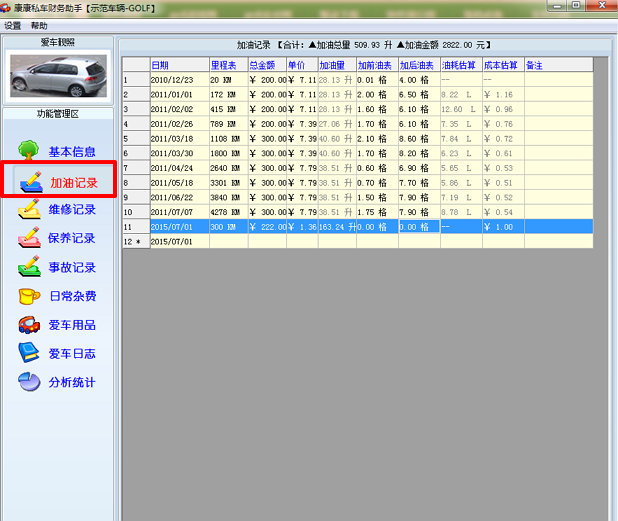The height and width of the screenshot is (521, 618).
Task: Select the date cell 2011/01/01
Action: pos(180,95)
